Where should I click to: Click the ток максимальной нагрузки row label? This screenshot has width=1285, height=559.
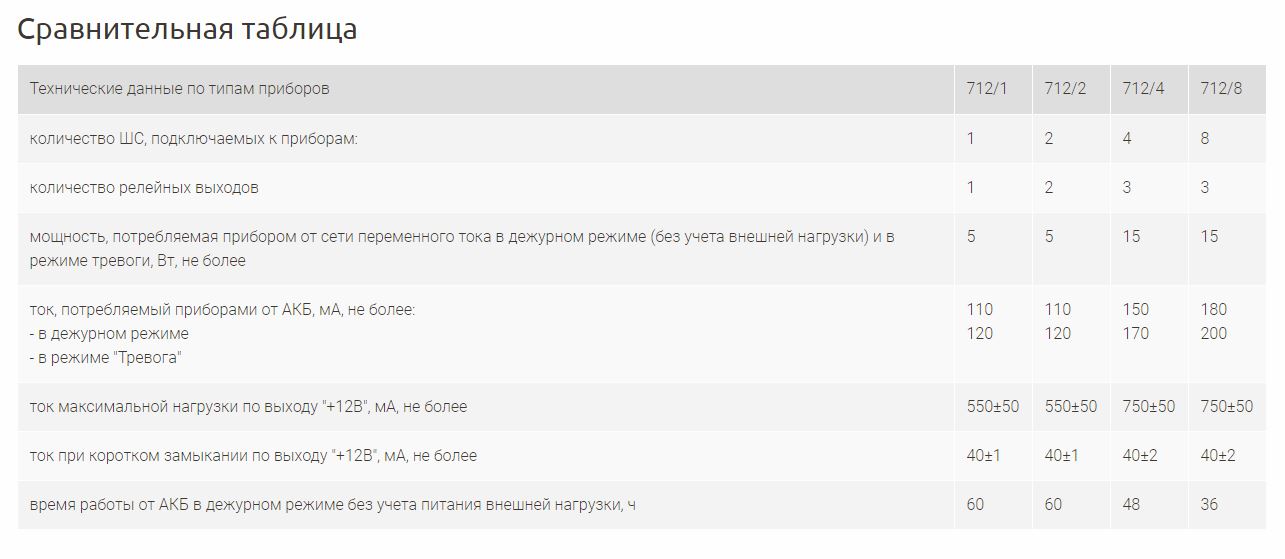pyautogui.click(x=248, y=407)
